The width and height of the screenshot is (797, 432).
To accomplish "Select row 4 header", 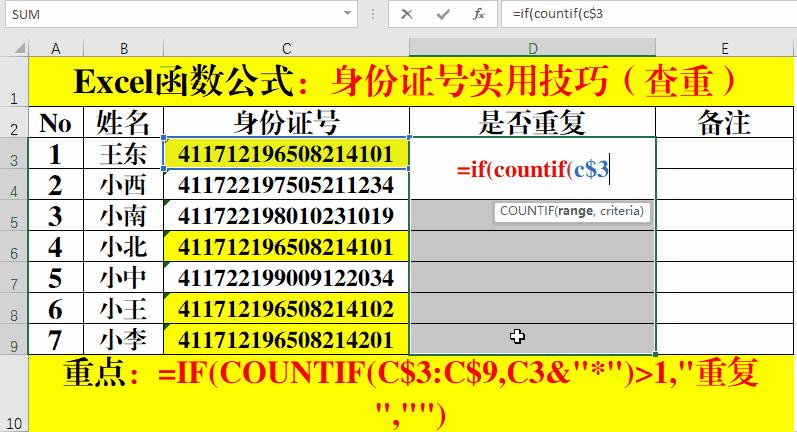I will (14, 184).
